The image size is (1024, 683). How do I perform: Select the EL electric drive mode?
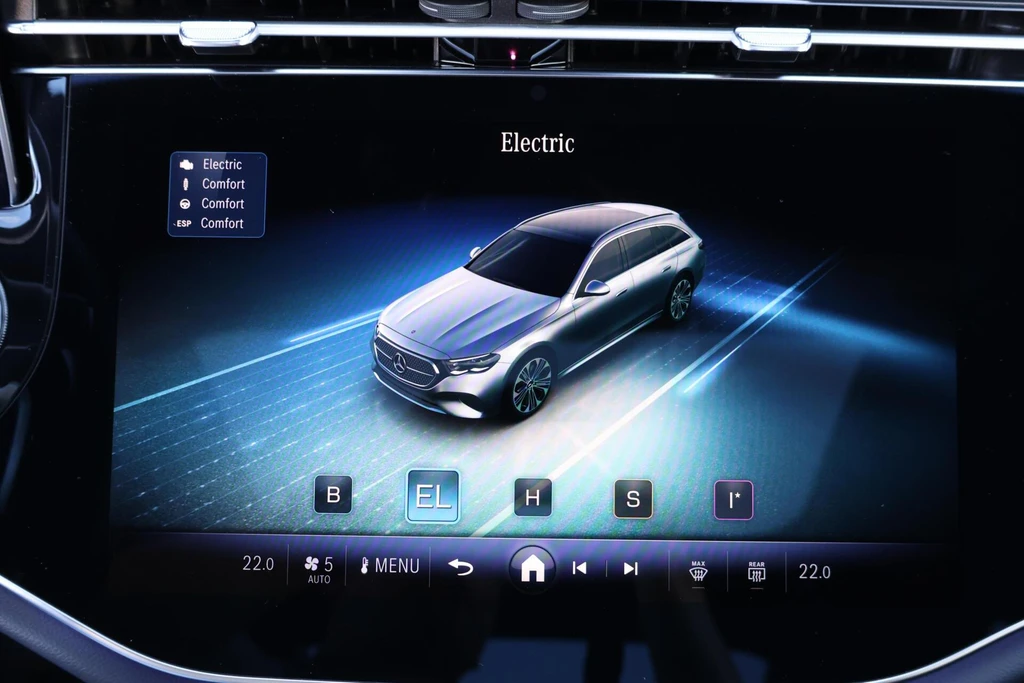(x=433, y=496)
